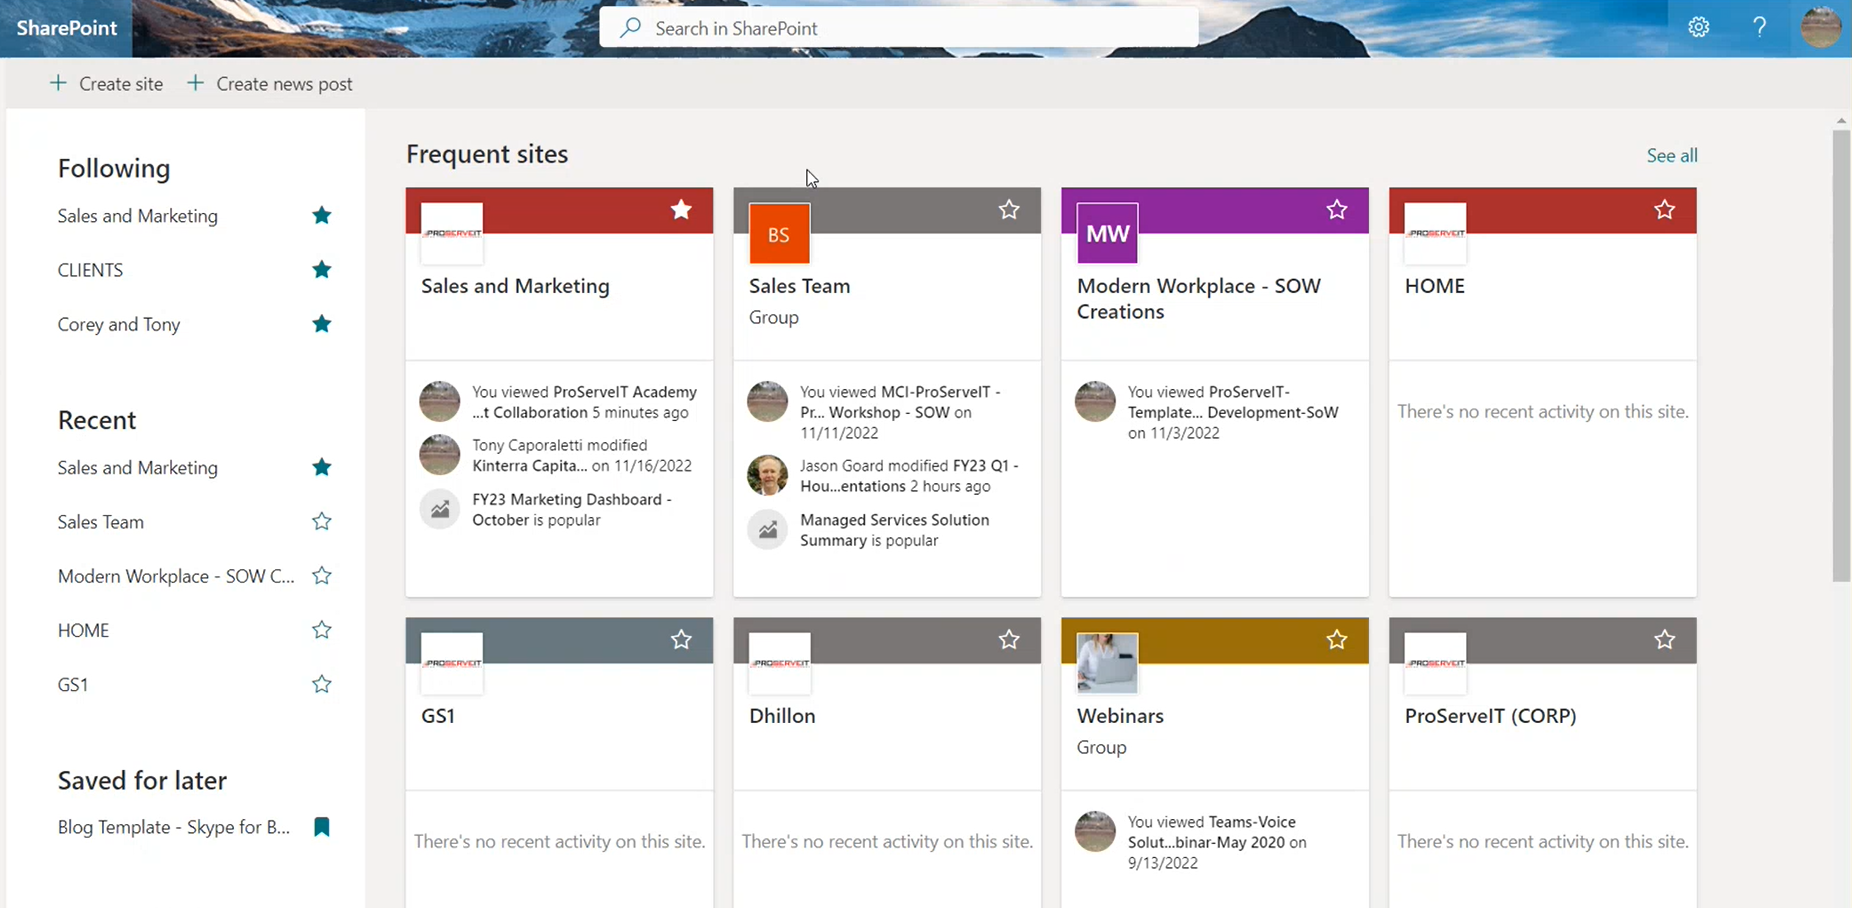Open CLIENTS in the Following list
The image size is (1852, 908).
tap(90, 270)
